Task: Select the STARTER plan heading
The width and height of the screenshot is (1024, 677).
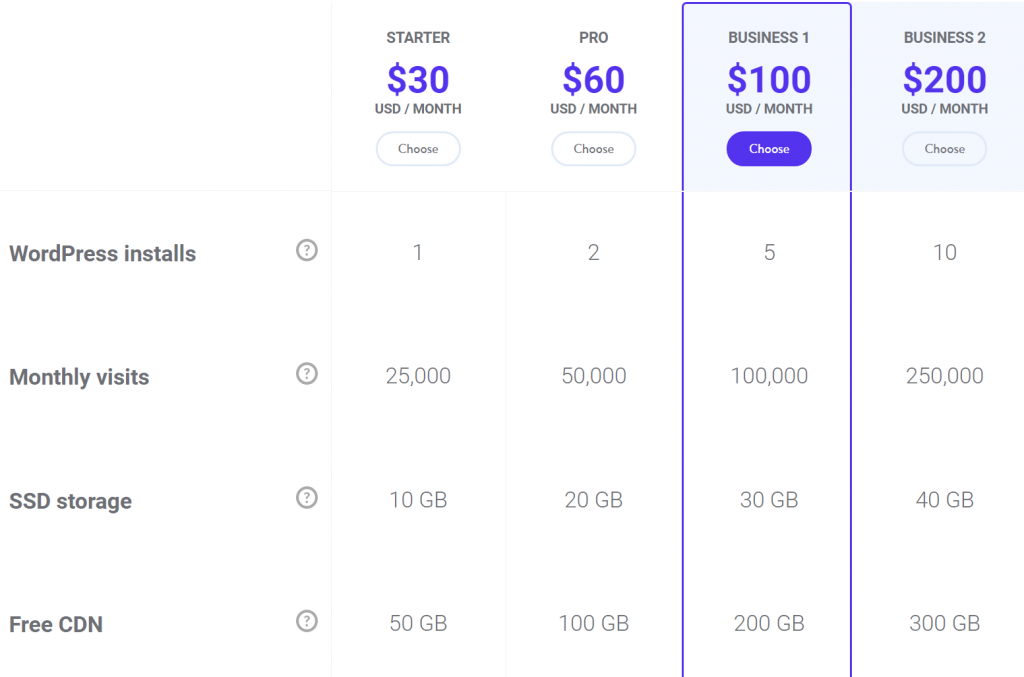Action: coord(418,38)
